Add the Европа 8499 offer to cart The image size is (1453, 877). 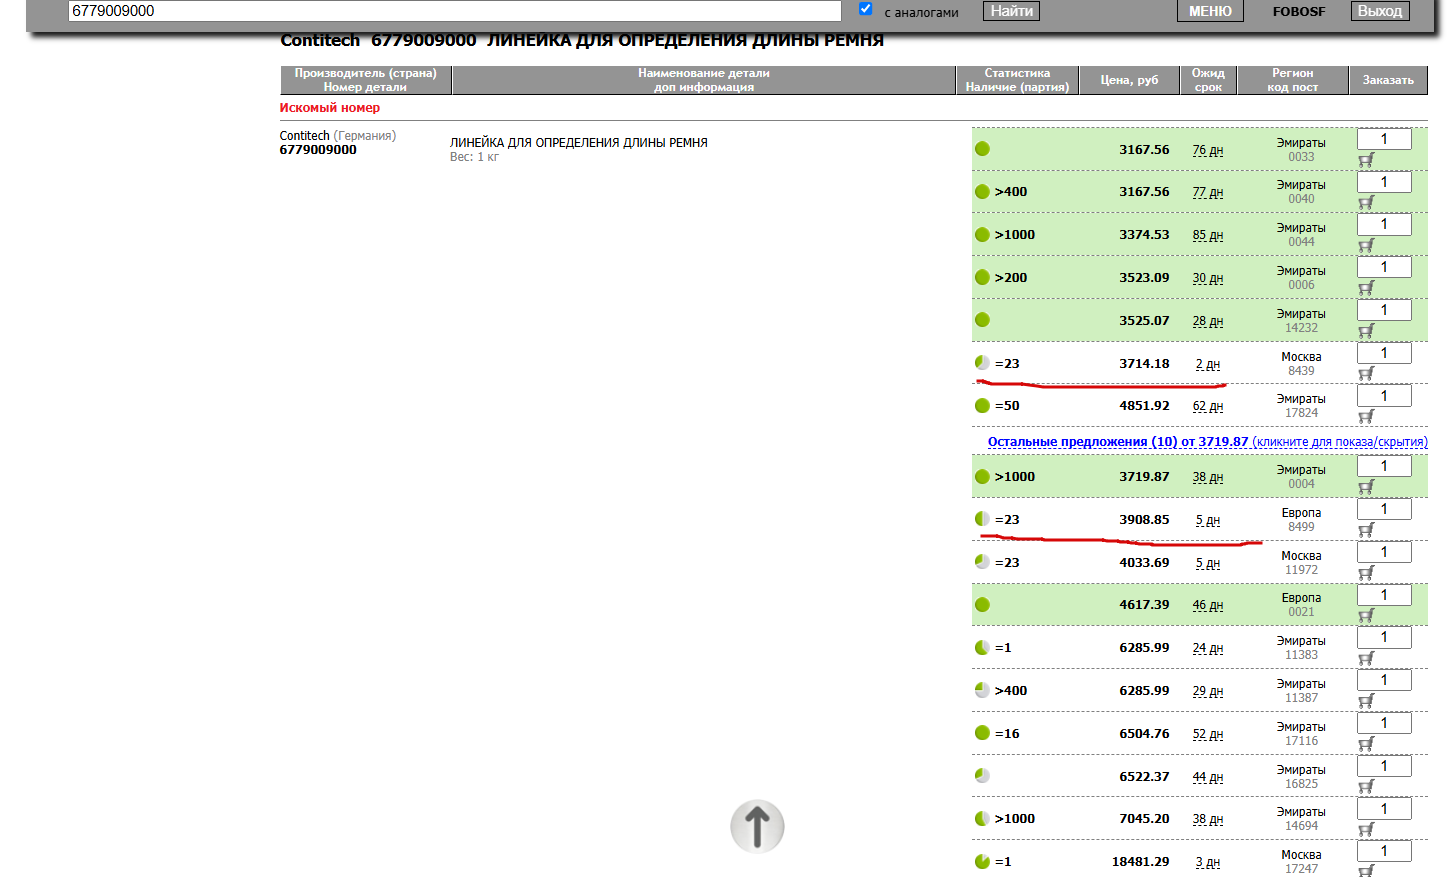click(x=1366, y=530)
